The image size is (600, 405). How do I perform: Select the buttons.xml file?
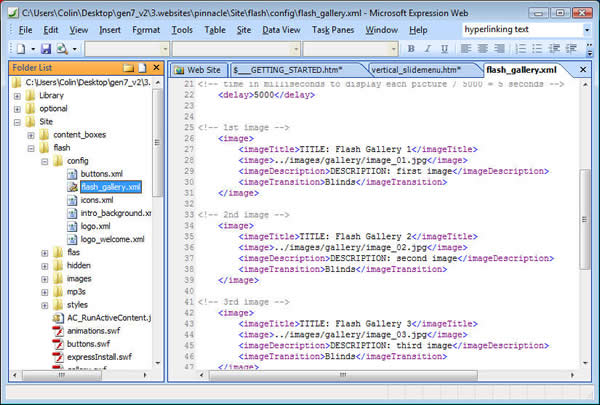pos(101,173)
